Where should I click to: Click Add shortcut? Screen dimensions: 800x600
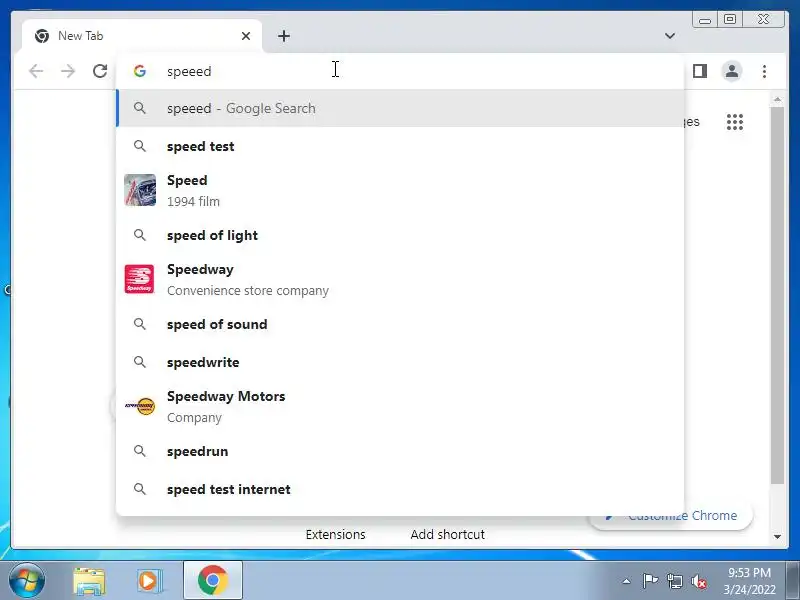pyautogui.click(x=447, y=534)
